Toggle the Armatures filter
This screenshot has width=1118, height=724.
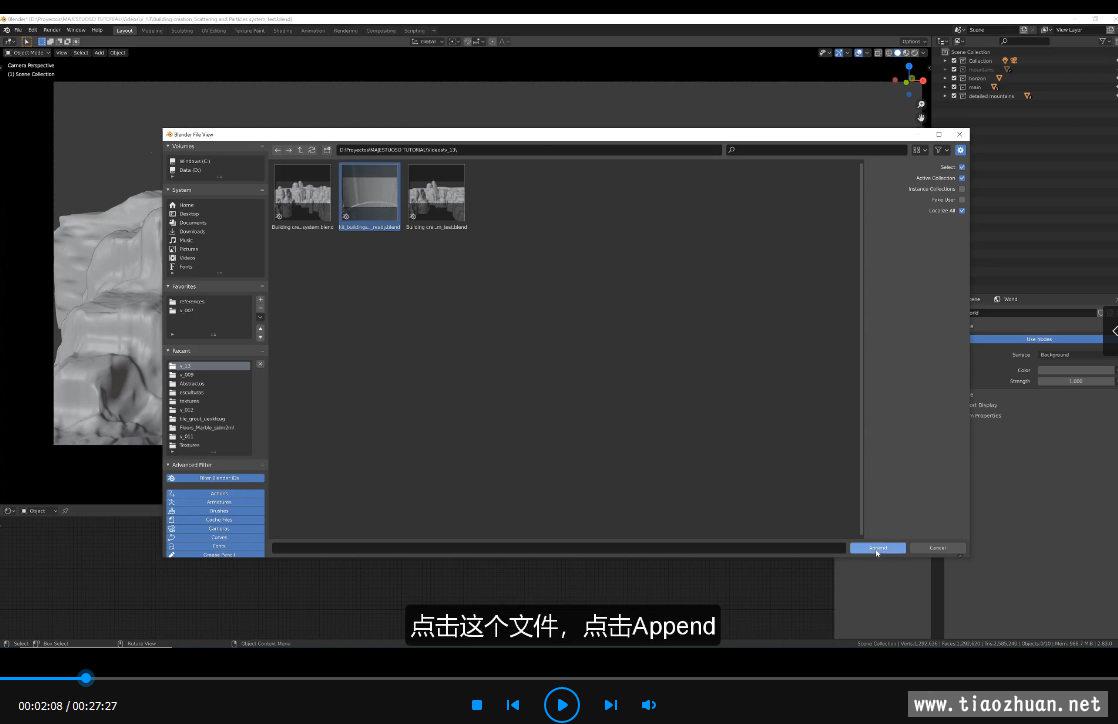[x=215, y=502]
